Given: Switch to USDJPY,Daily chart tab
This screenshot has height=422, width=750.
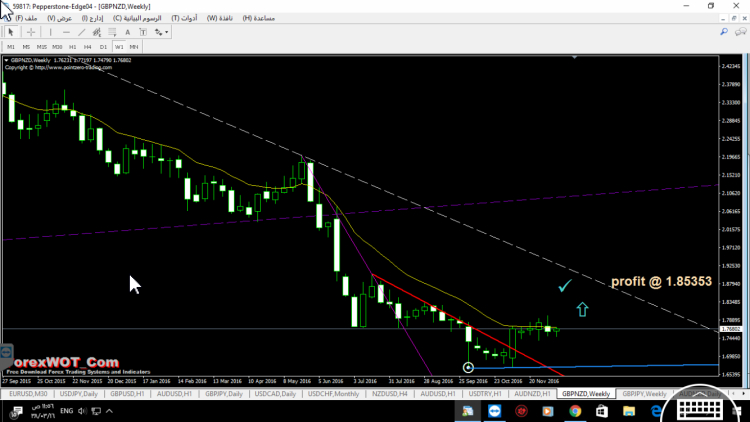Looking at the screenshot, I should pyautogui.click(x=78, y=394).
